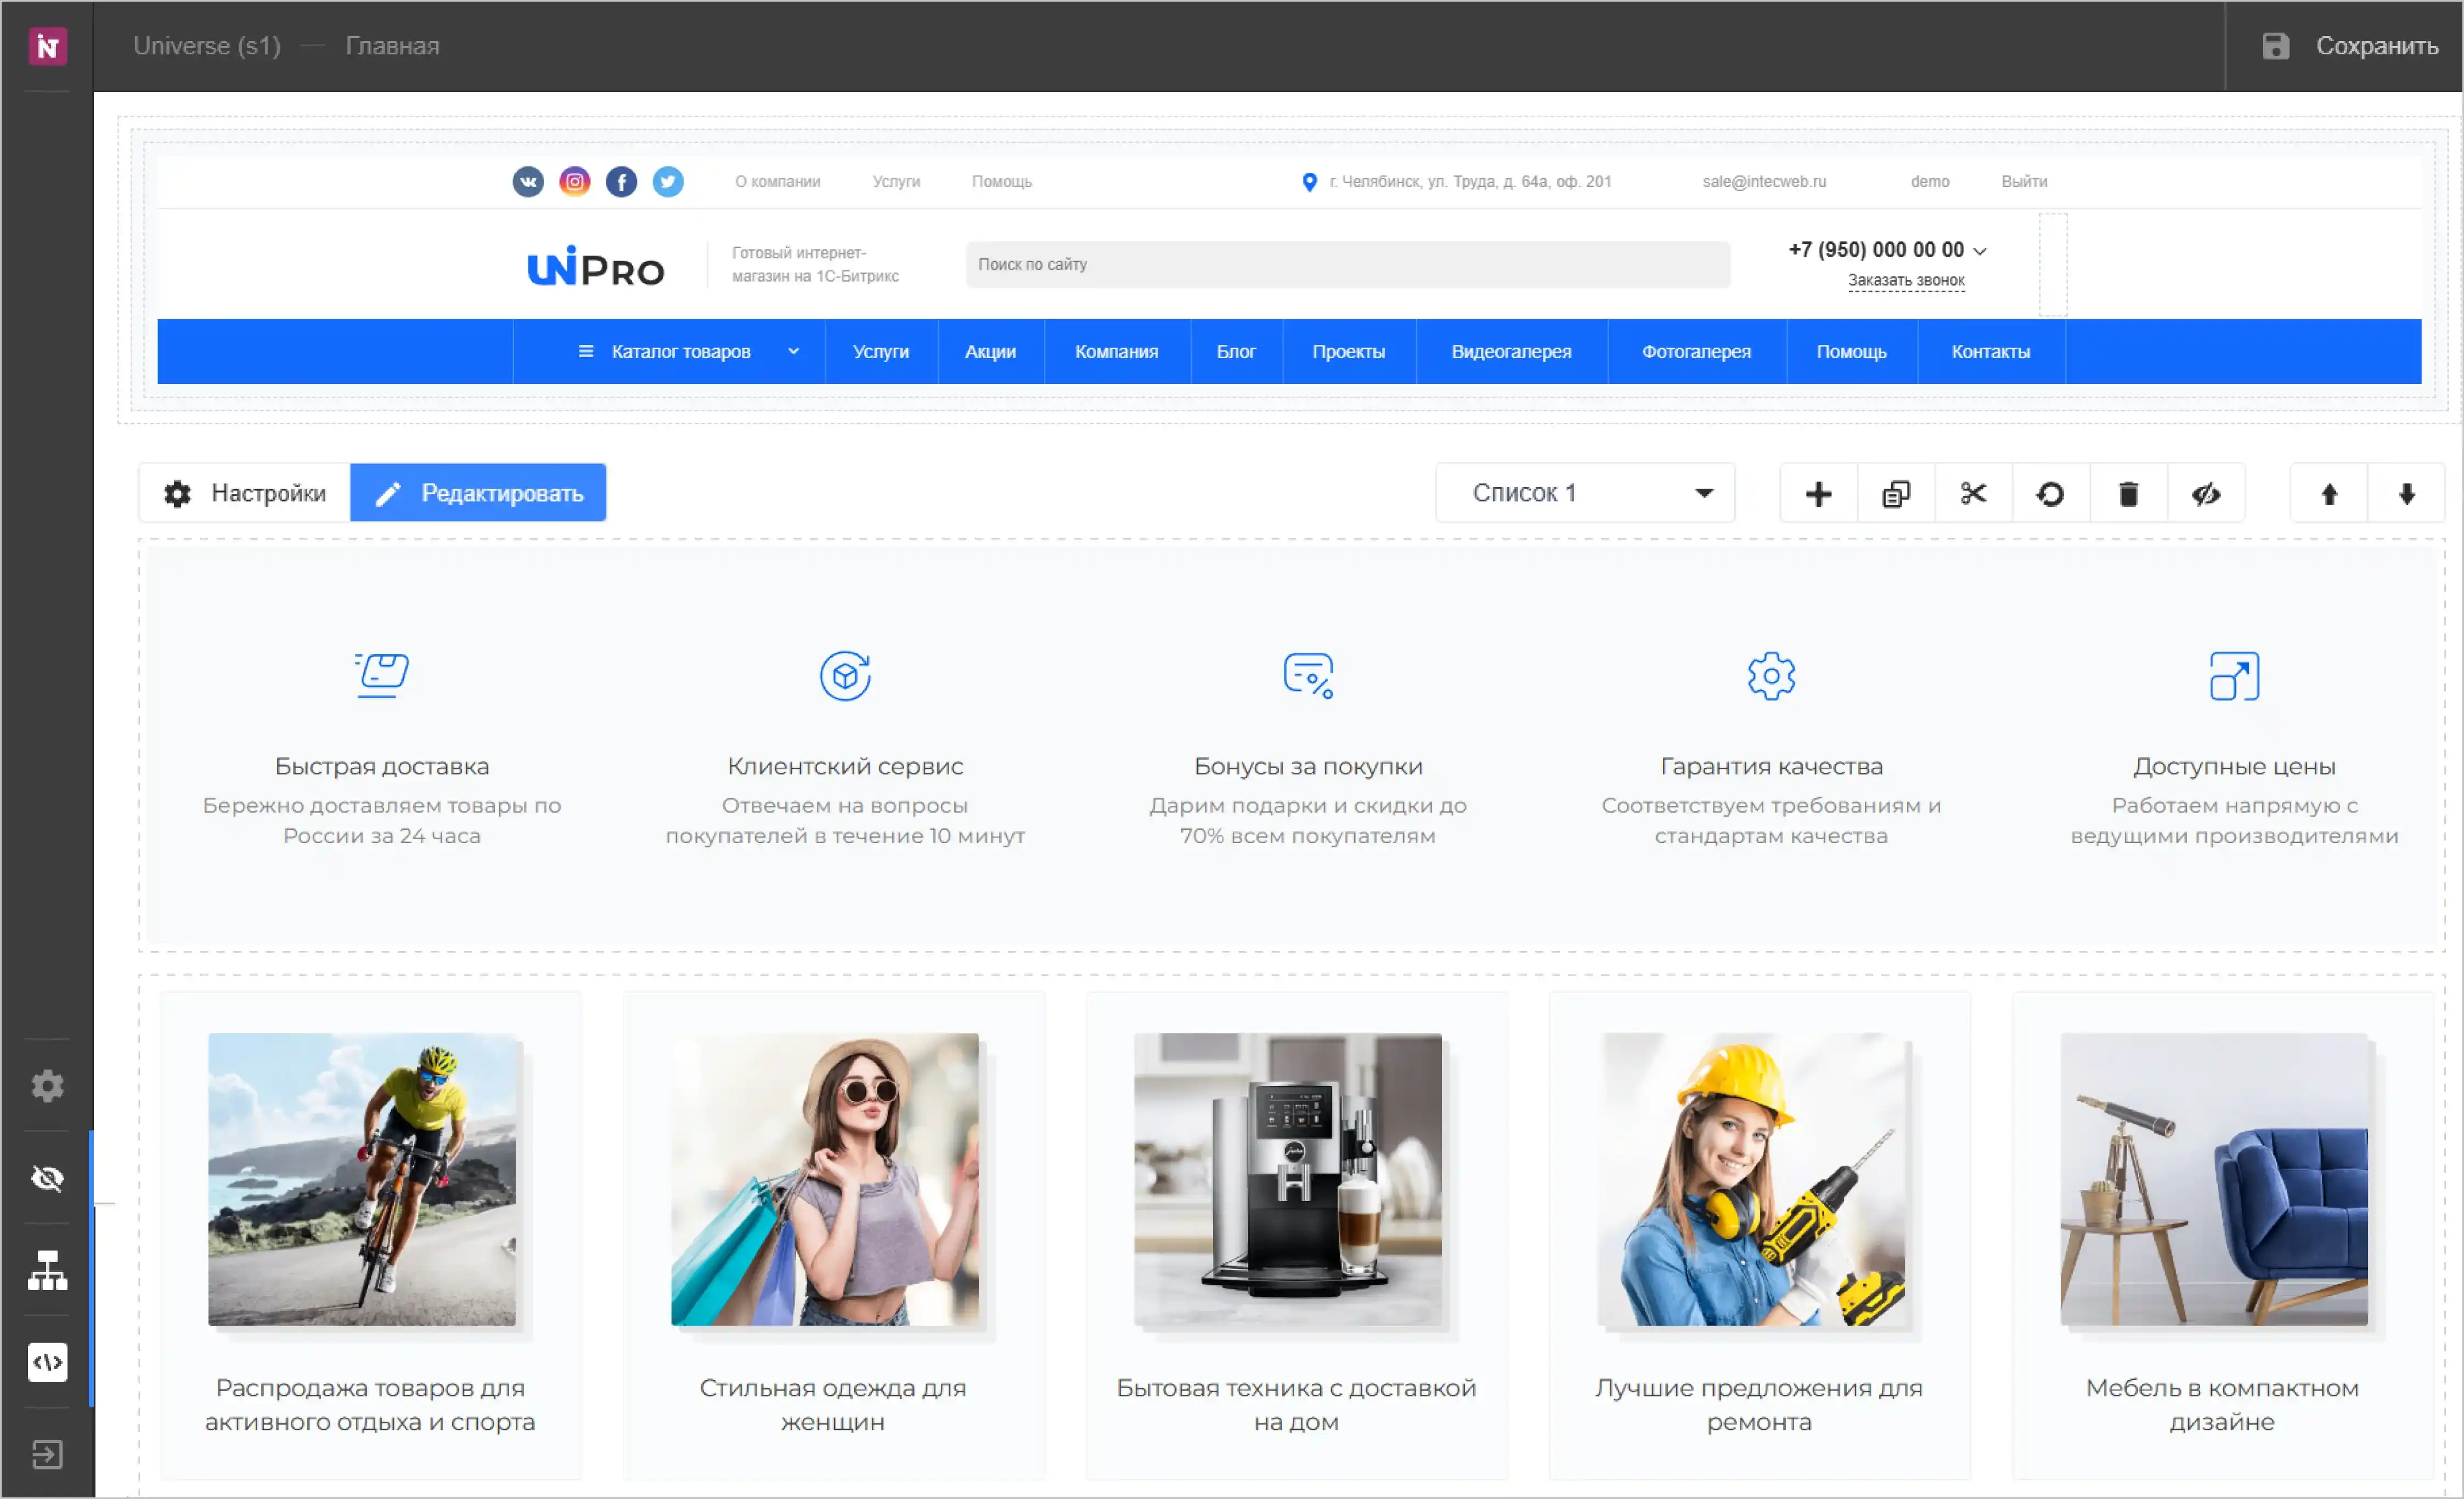Screen dimensions: 2464x1499
Task: Click the plus icon to add a block
Action: (x=1818, y=493)
